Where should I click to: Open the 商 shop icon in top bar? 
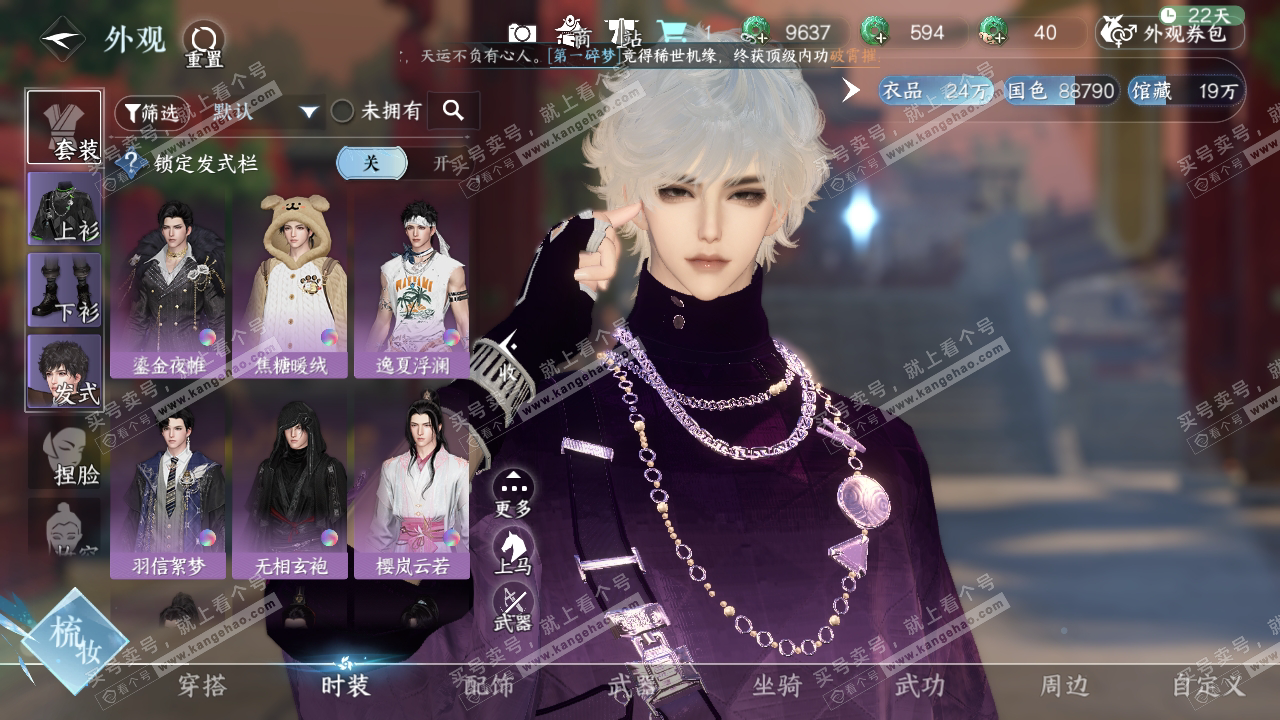[x=573, y=32]
